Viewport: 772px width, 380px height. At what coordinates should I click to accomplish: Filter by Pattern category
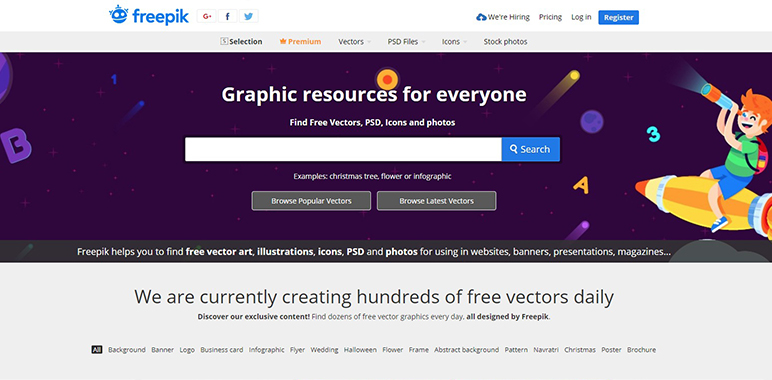516,350
